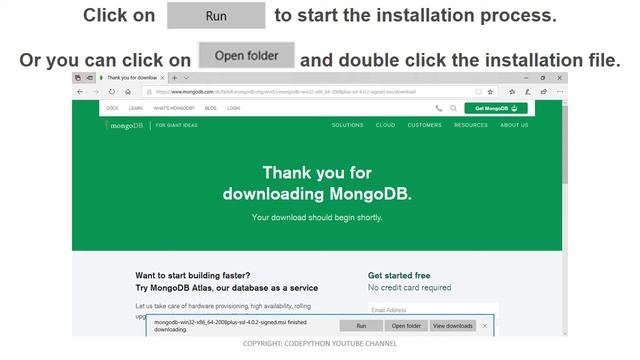Go back in the browser
This screenshot has width=640, height=360.
pyautogui.click(x=80, y=92)
